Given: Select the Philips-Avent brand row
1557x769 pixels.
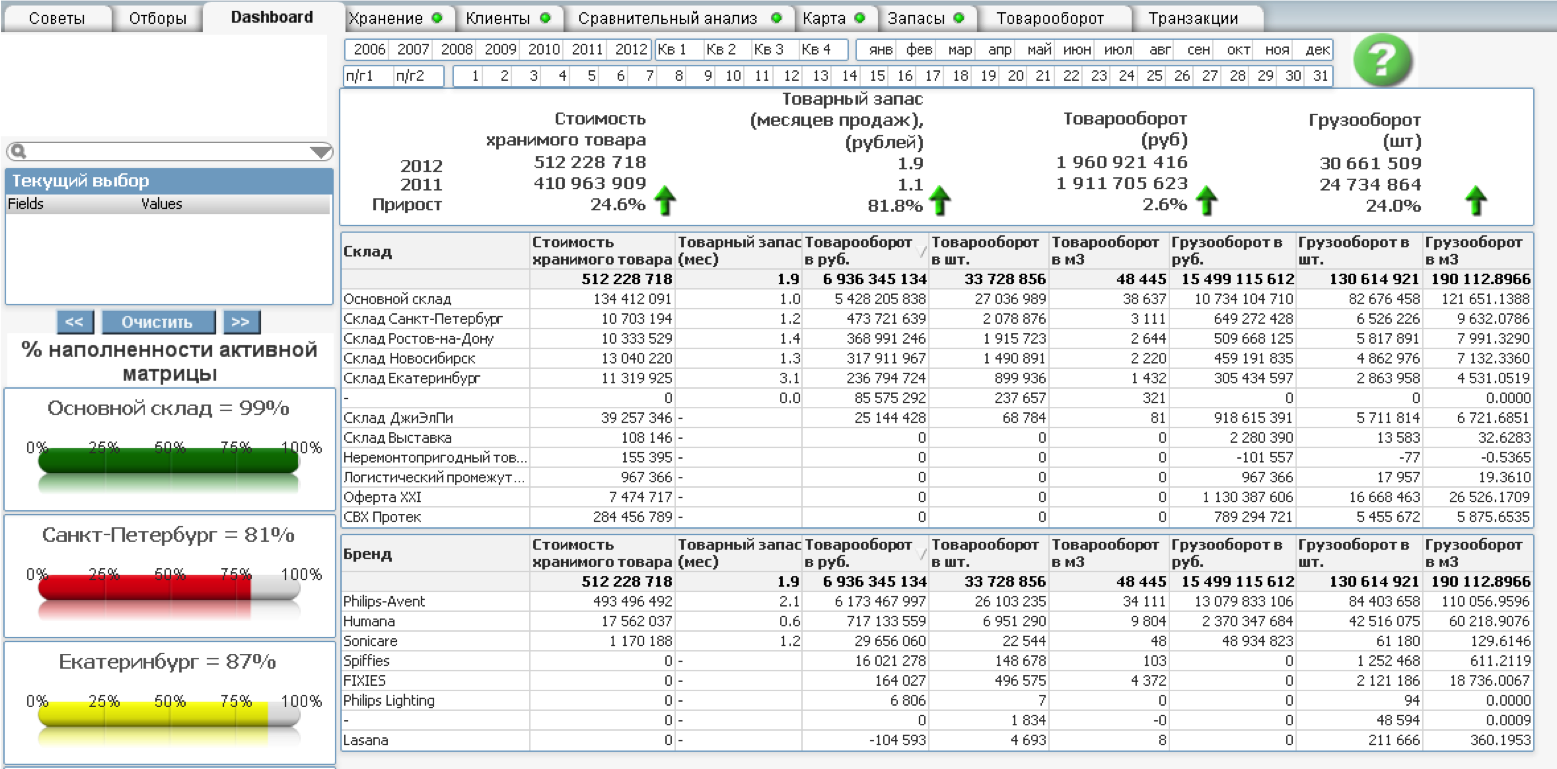Looking at the screenshot, I should (x=936, y=601).
